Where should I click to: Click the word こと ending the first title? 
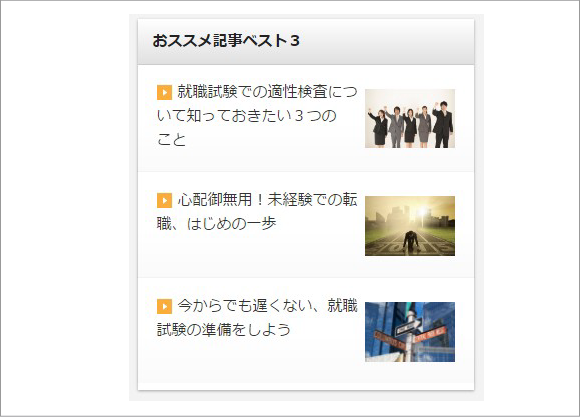pos(171,140)
